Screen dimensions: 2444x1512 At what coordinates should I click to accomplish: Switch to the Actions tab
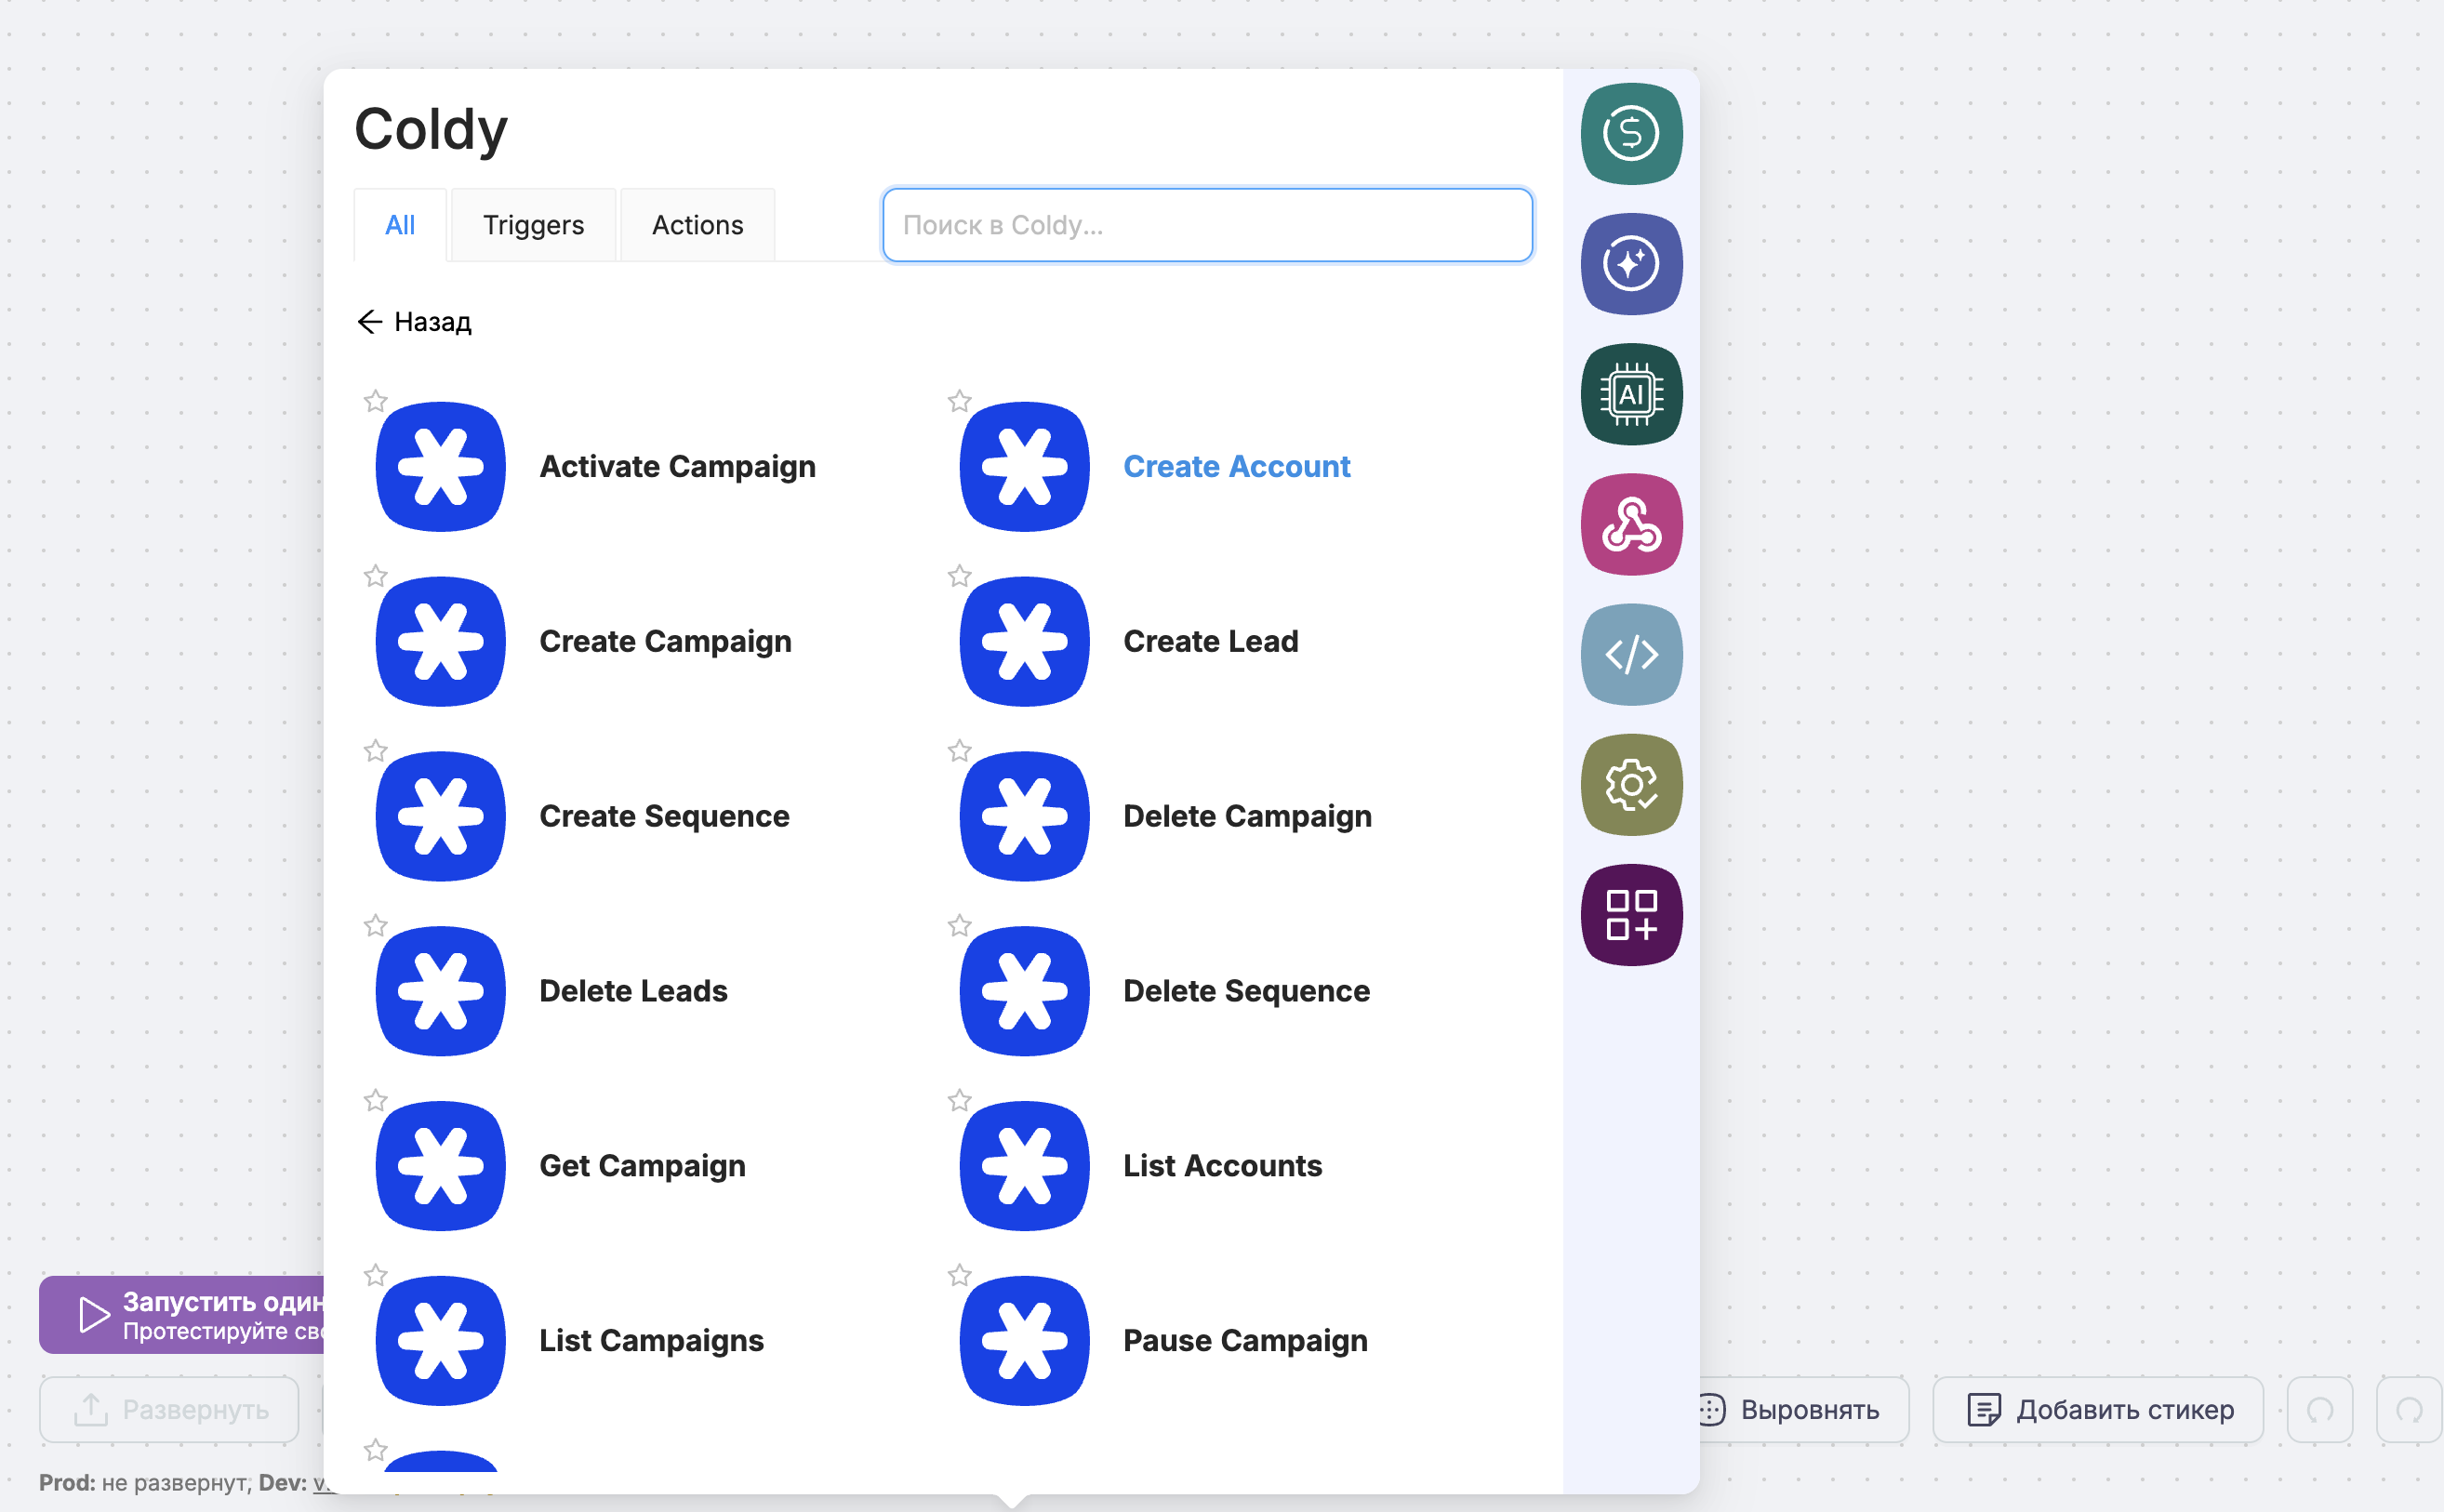point(697,225)
